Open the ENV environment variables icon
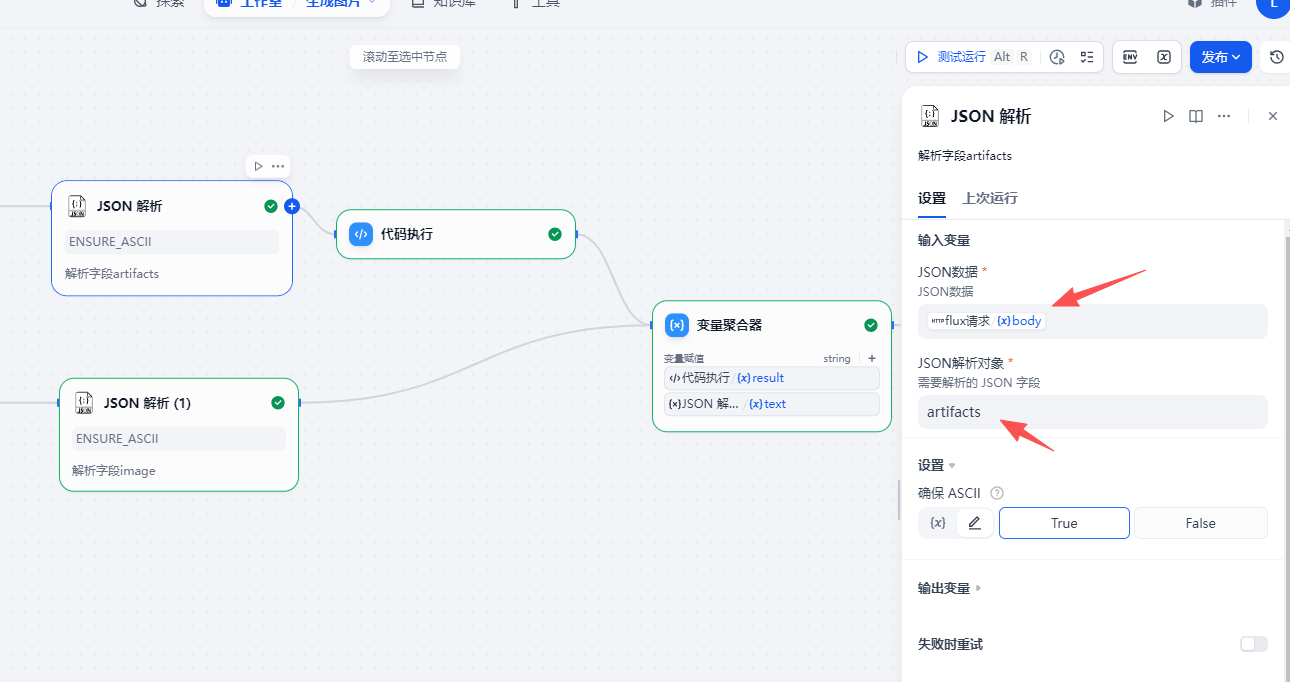The height and width of the screenshot is (682, 1290). point(1130,57)
